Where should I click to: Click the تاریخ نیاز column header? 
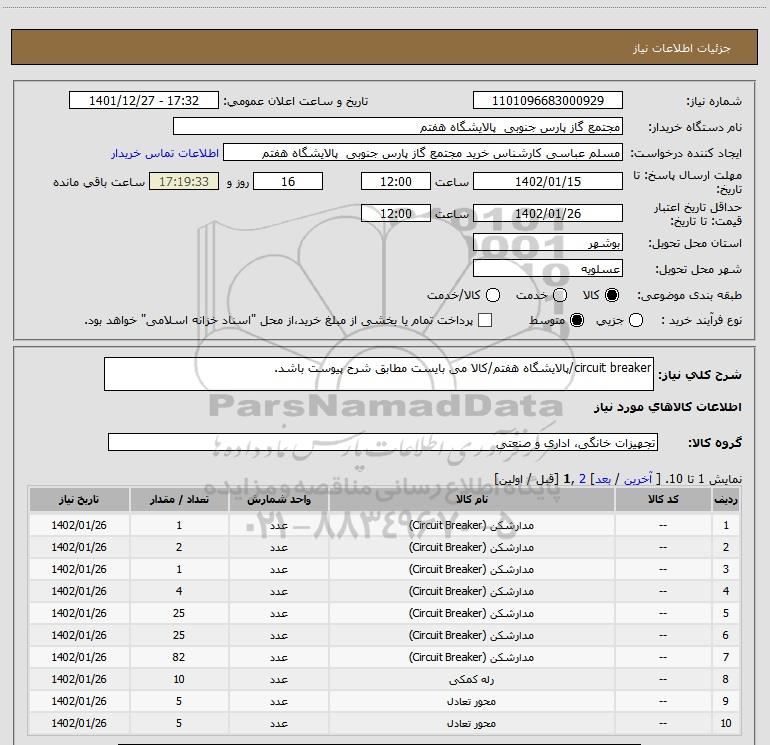point(79,499)
